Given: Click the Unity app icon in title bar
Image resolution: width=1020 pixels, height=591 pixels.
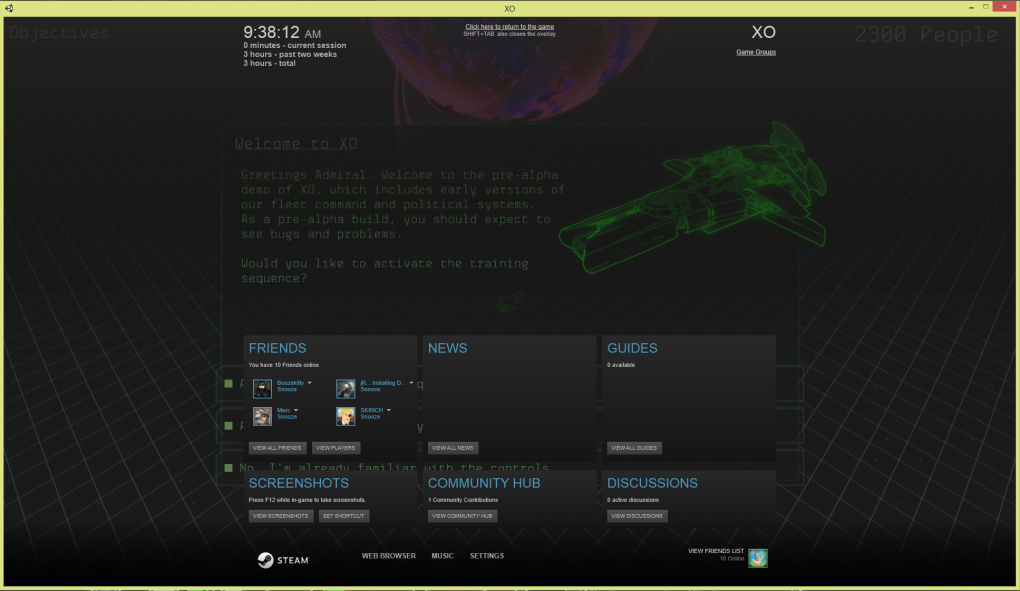Looking at the screenshot, I should [10, 8].
